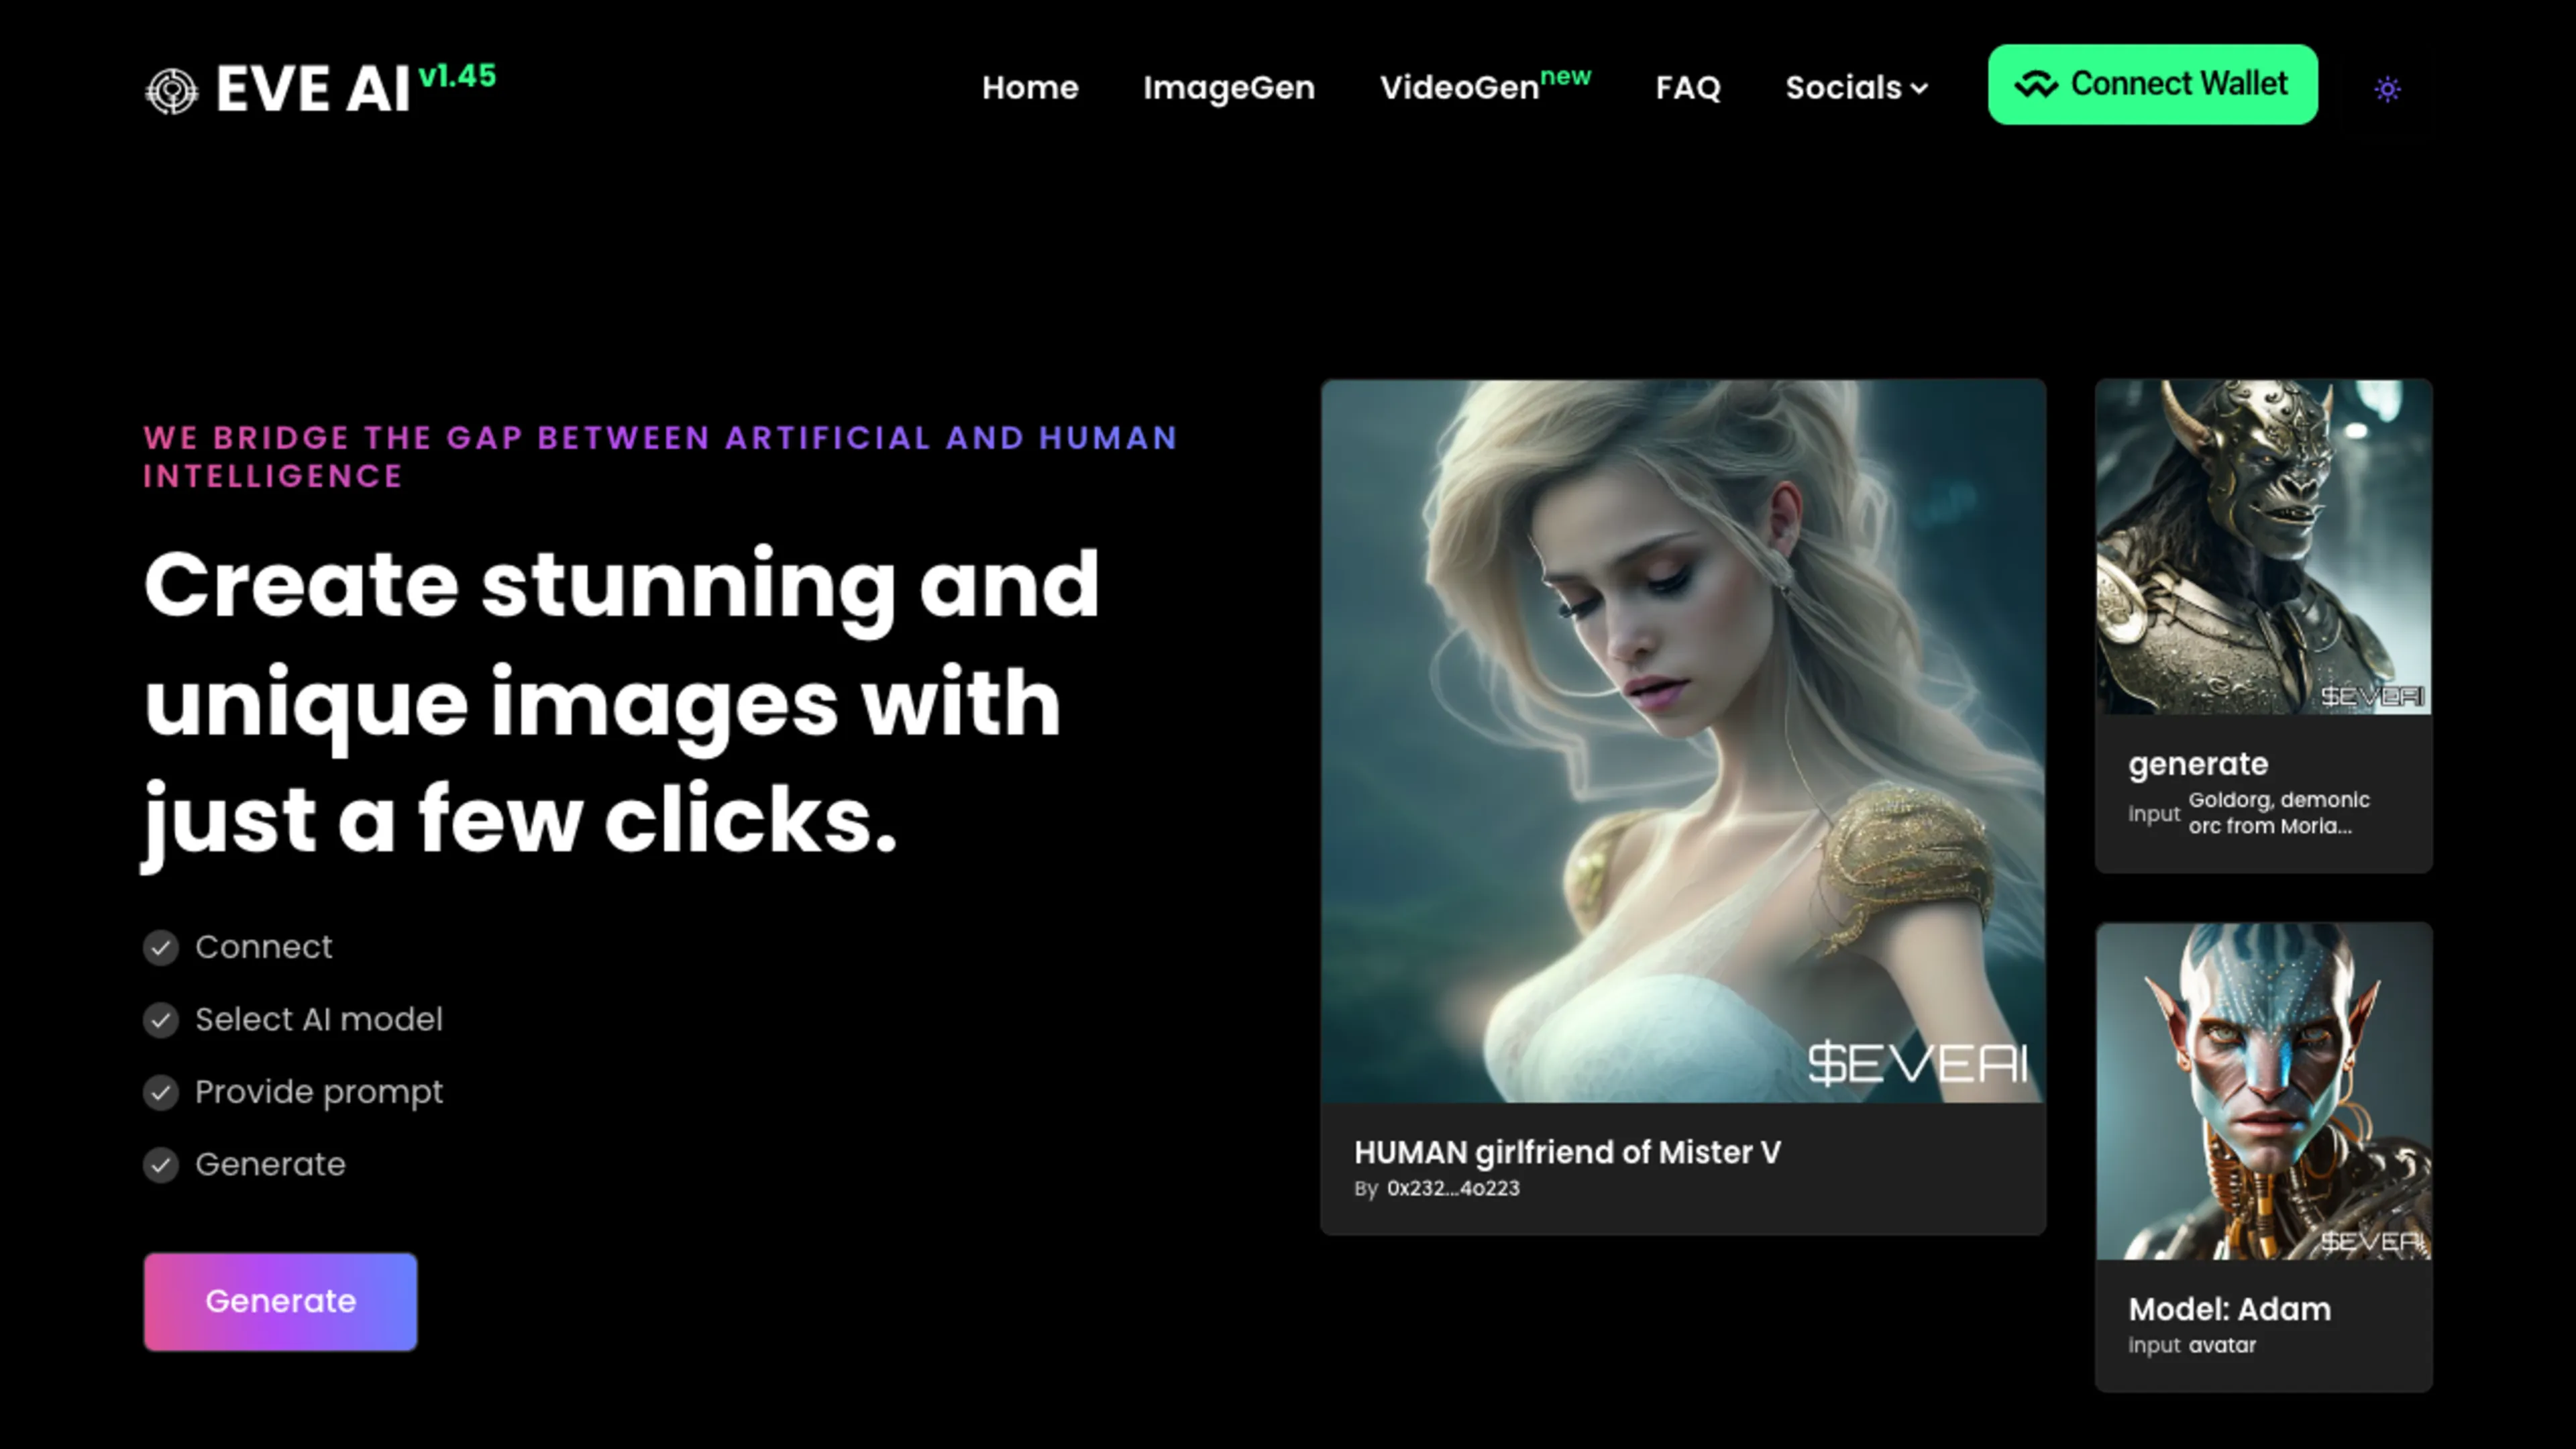
Task: Open the FAQ menu item
Action: (x=1688, y=88)
